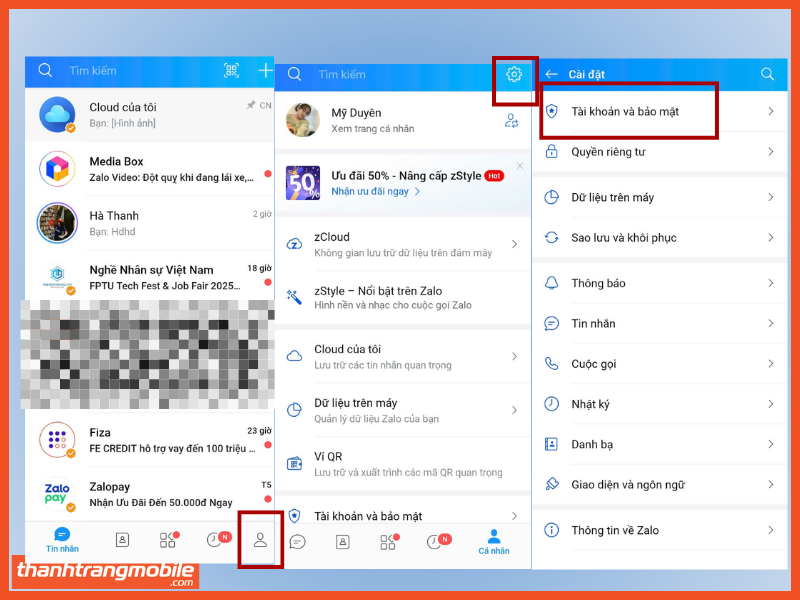Open Zalopay conversation title
Viewport: 800px width, 600px height.
tap(110, 487)
